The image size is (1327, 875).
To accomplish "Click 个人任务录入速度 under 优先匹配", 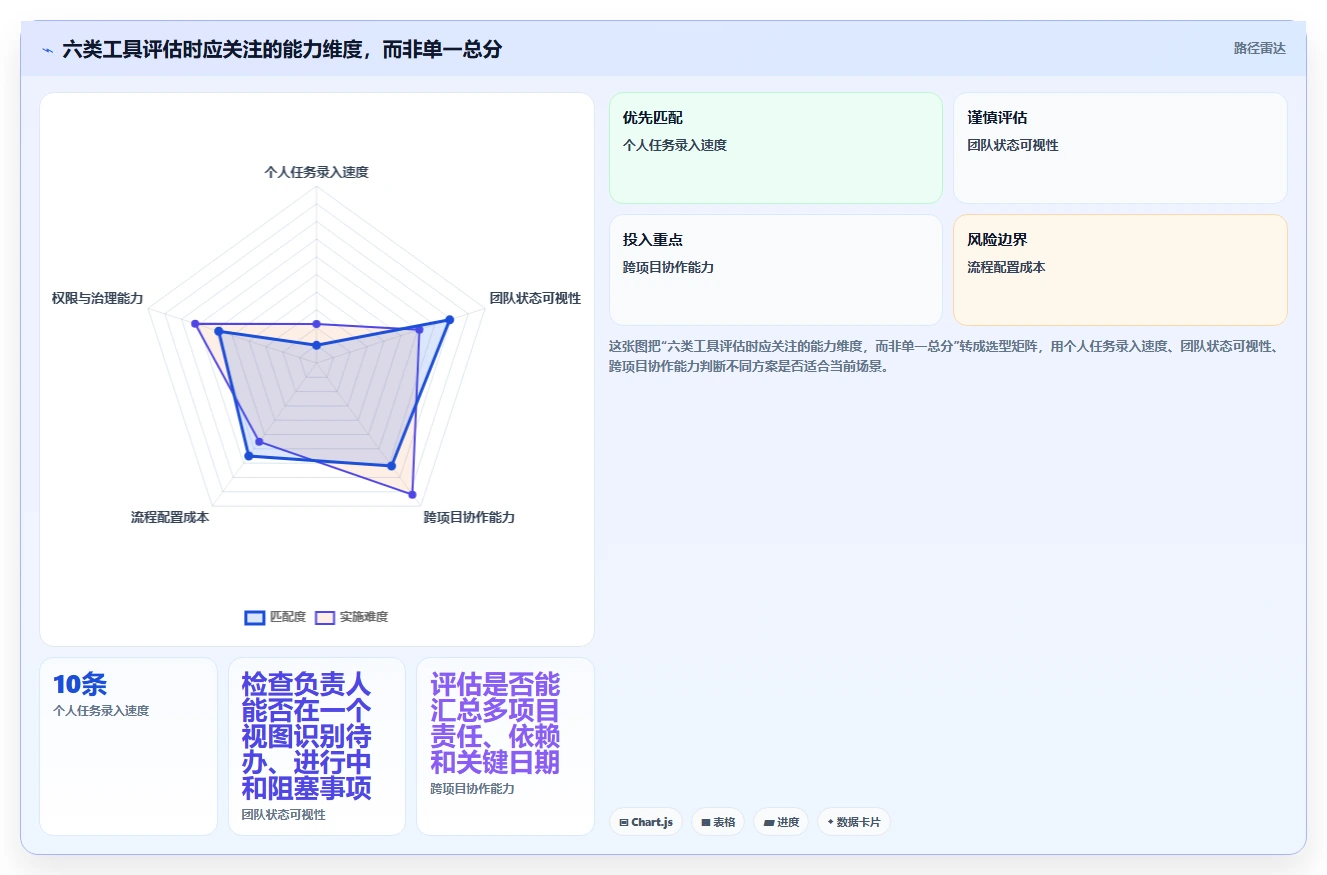I will point(675,145).
